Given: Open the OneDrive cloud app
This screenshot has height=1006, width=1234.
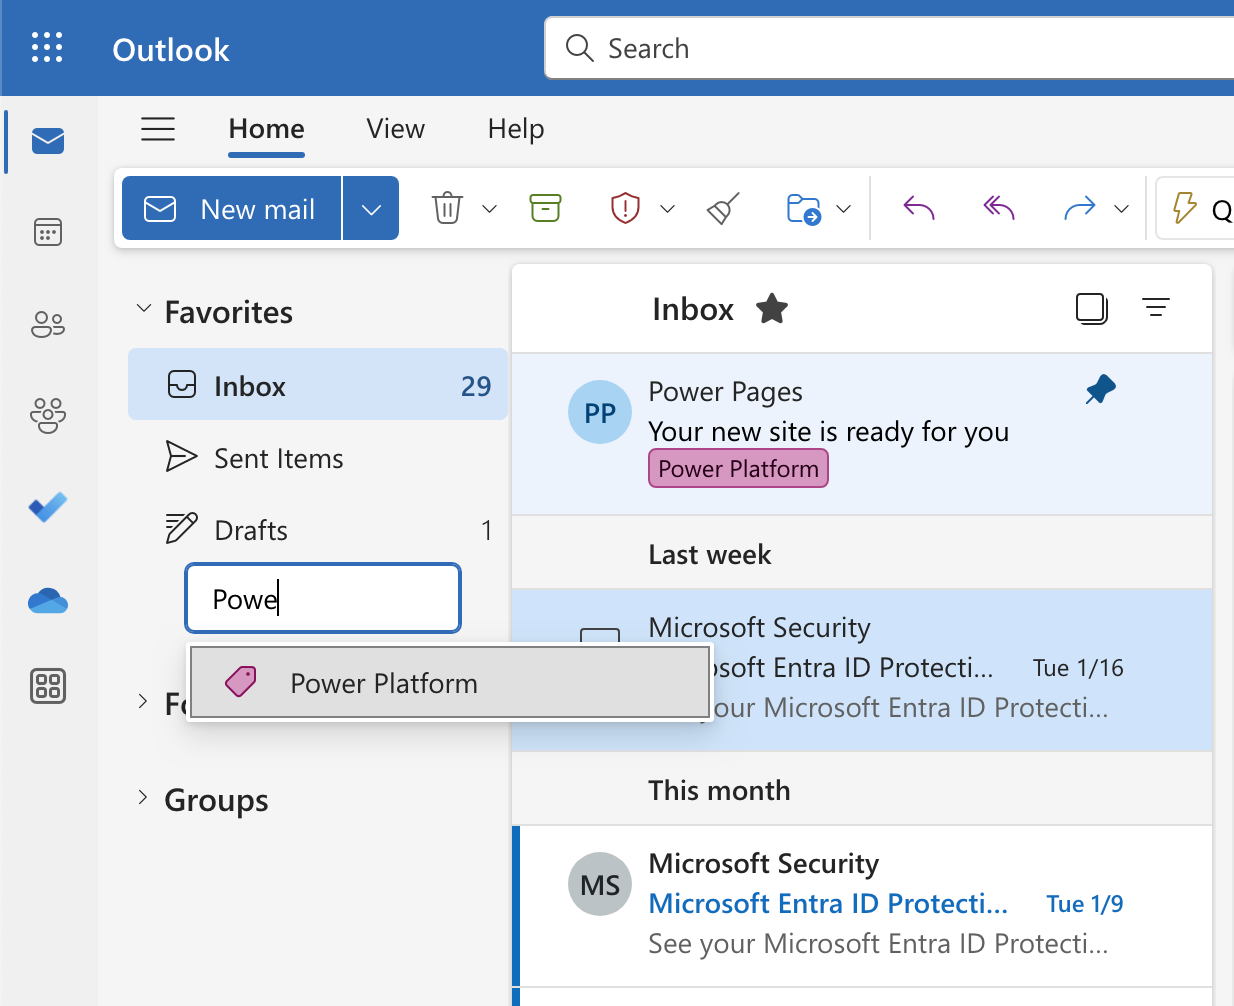Looking at the screenshot, I should click(48, 600).
